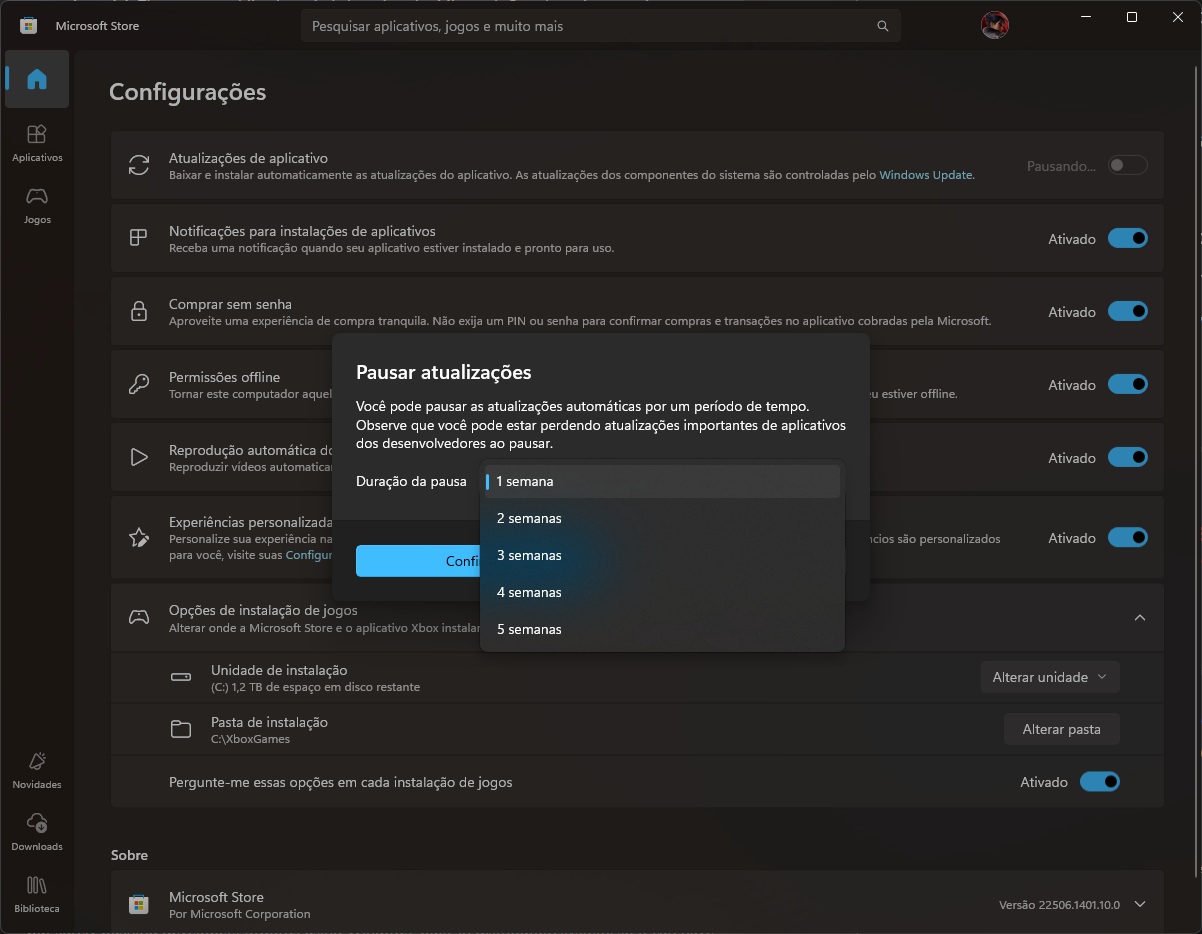1202x934 pixels.
Task: Toggle Permissões offline switch
Action: pyautogui.click(x=1127, y=384)
